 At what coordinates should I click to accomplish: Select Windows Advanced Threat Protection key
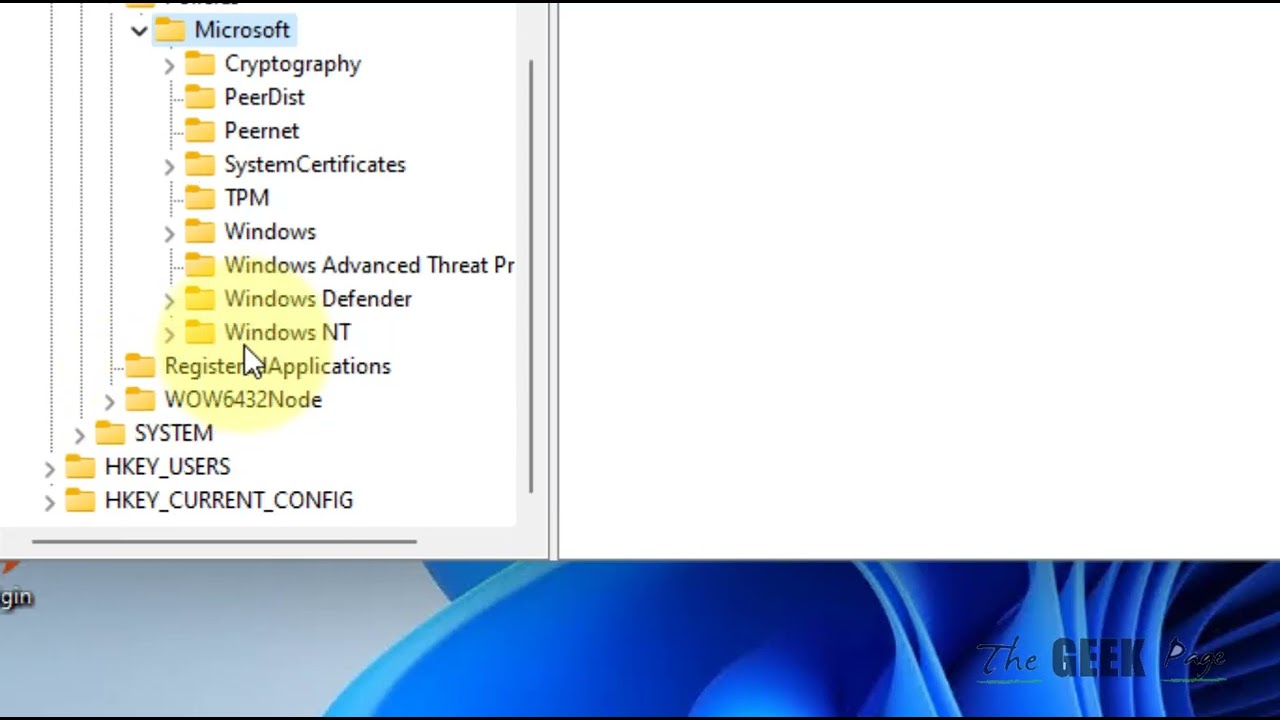(369, 265)
